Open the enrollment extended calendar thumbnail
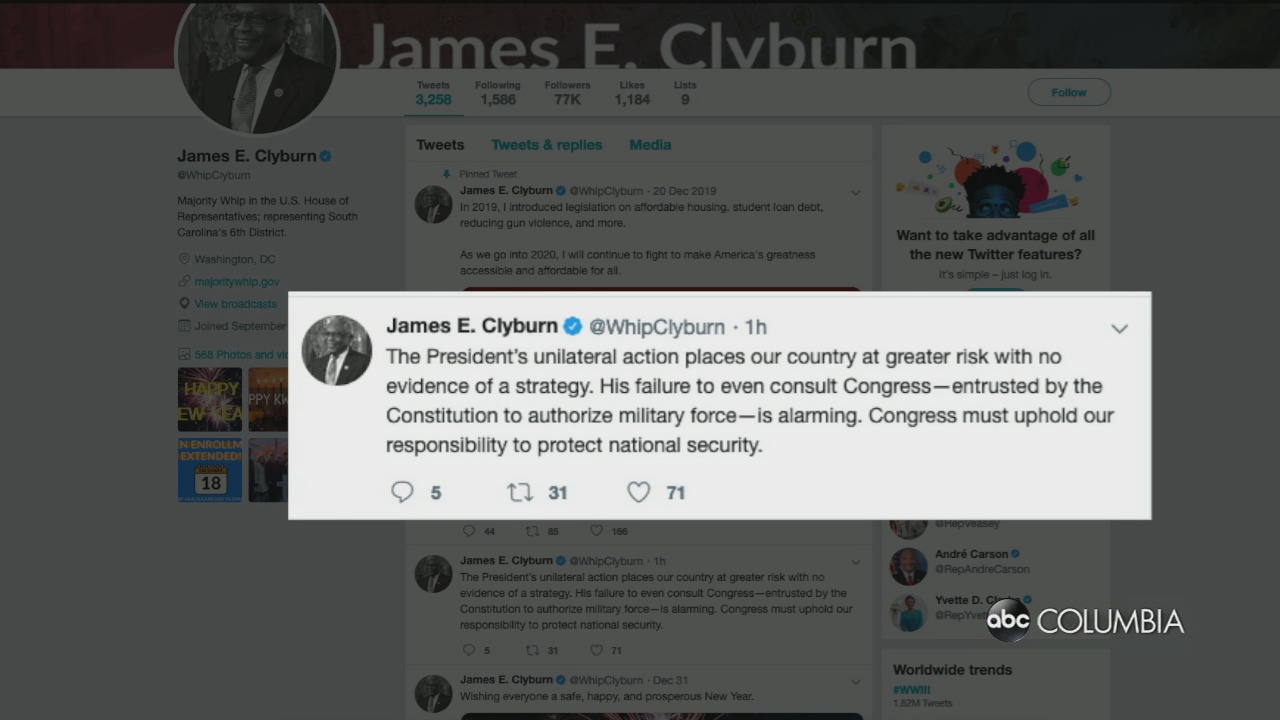 click(210, 469)
